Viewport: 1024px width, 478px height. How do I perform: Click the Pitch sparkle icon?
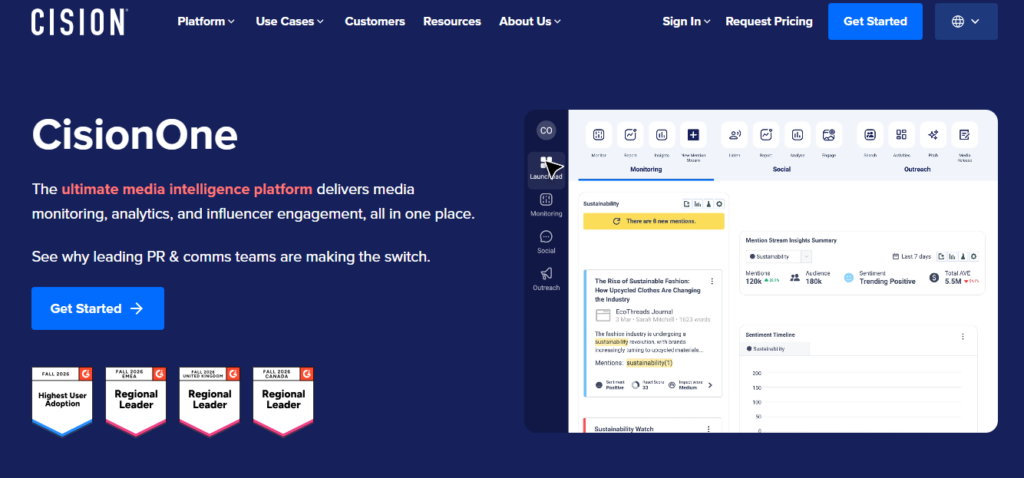point(933,135)
